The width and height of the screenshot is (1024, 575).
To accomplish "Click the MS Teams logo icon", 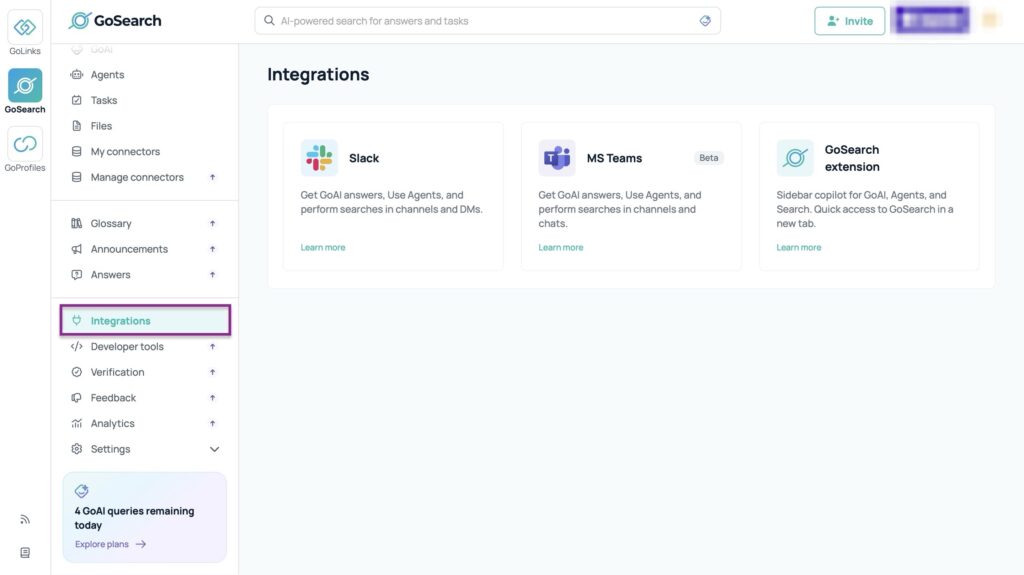I will [x=556, y=157].
